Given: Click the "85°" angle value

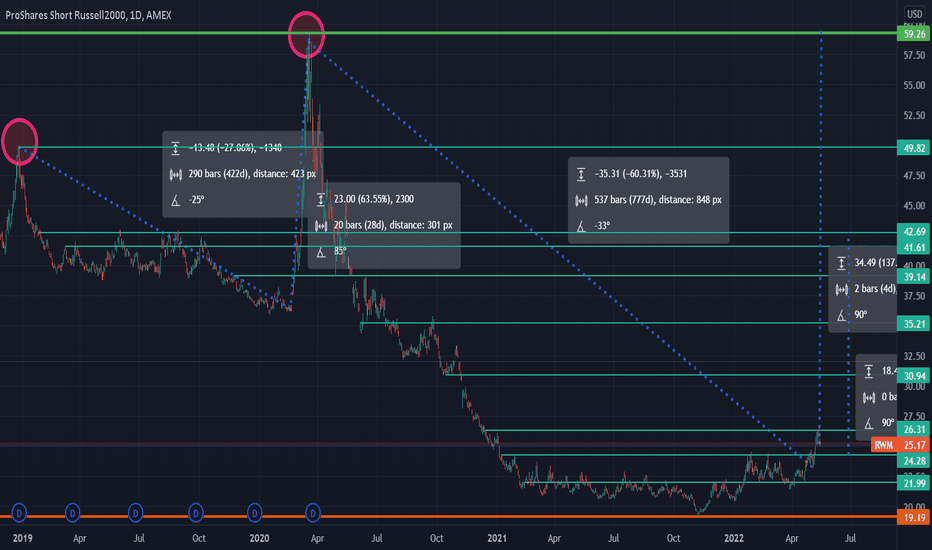Looking at the screenshot, I should click(x=340, y=252).
